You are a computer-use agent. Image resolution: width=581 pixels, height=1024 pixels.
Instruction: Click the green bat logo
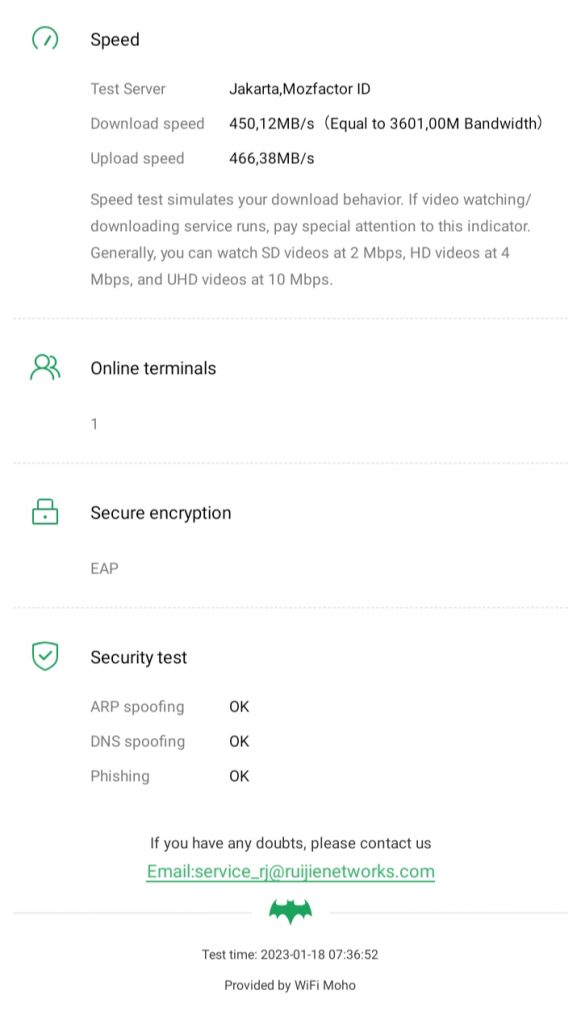click(290, 912)
